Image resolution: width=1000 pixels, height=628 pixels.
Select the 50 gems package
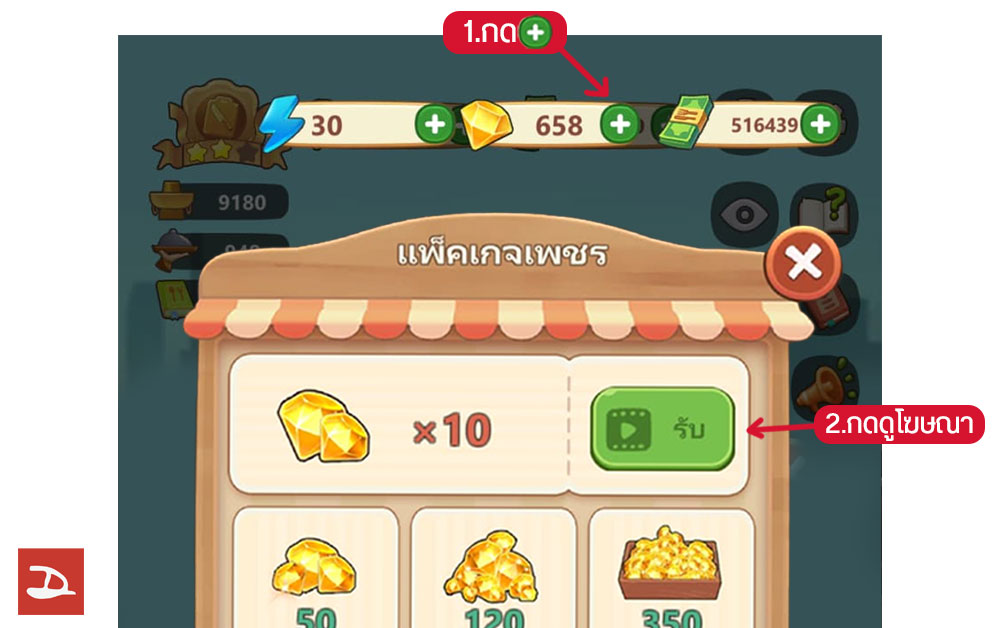(x=316, y=569)
